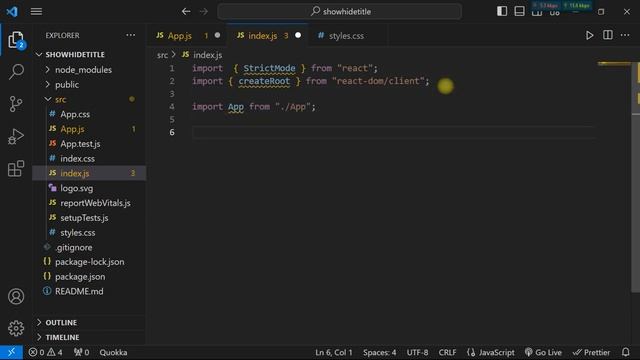Go forward with the right arrow
This screenshot has width=640, height=360.
204,11
